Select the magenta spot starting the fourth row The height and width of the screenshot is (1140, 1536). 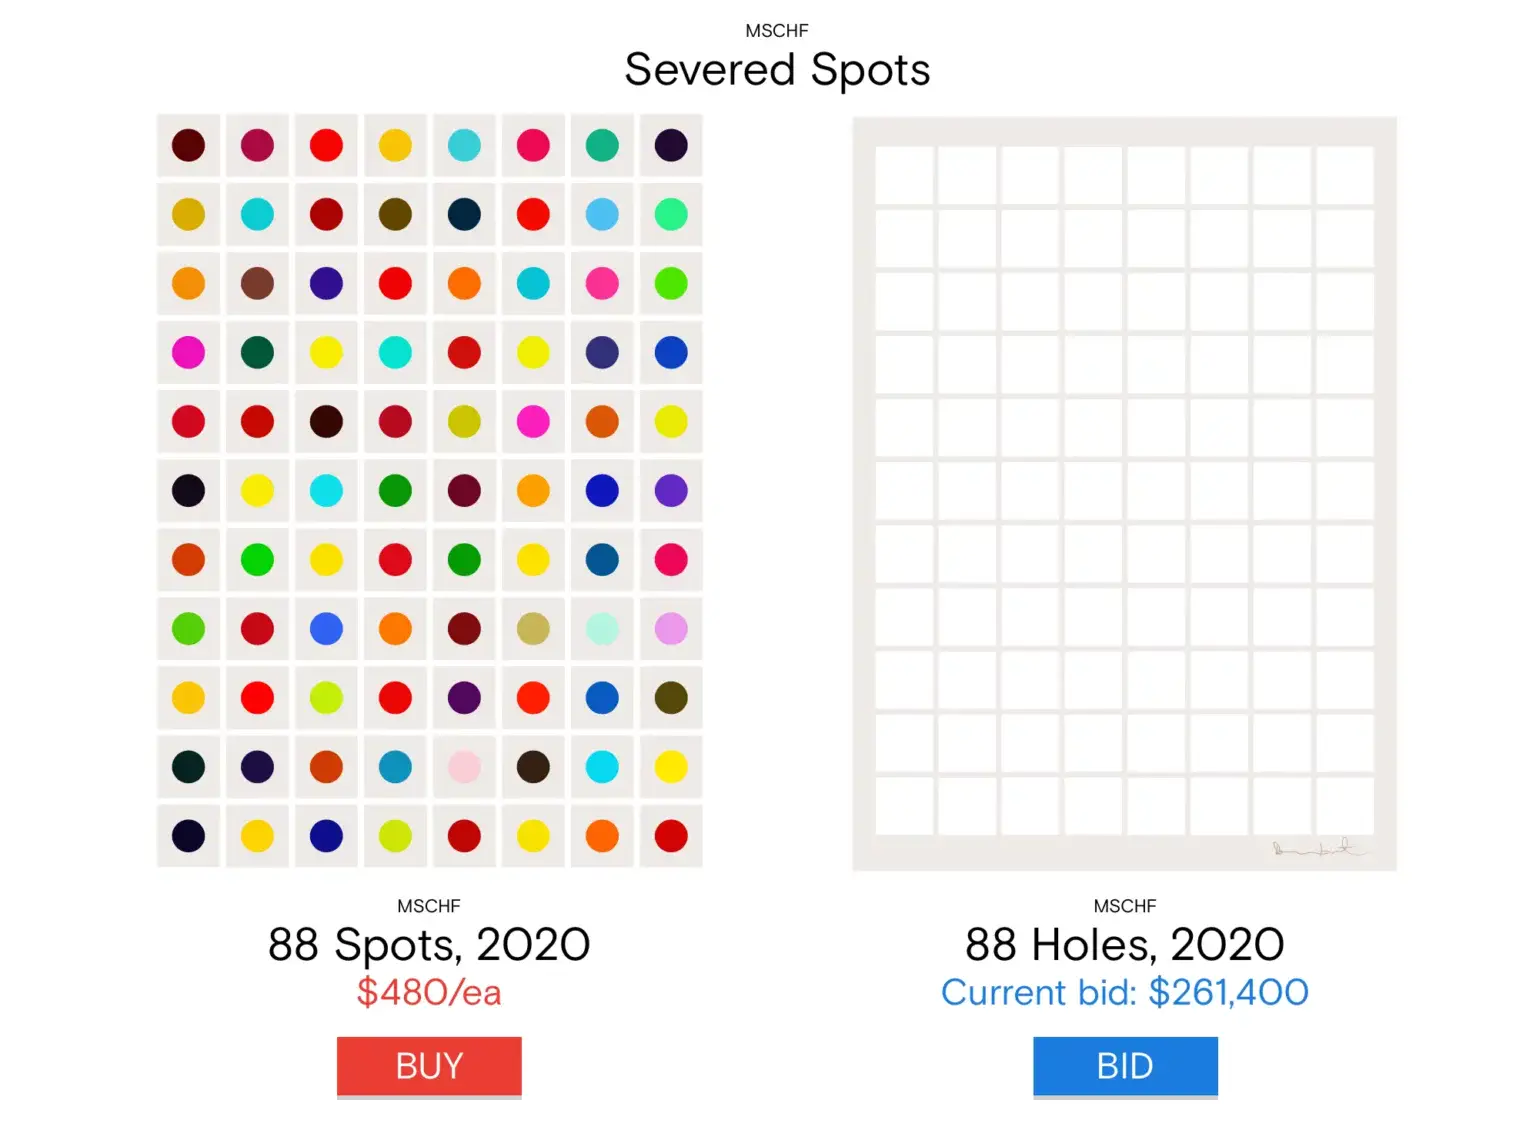[188, 352]
